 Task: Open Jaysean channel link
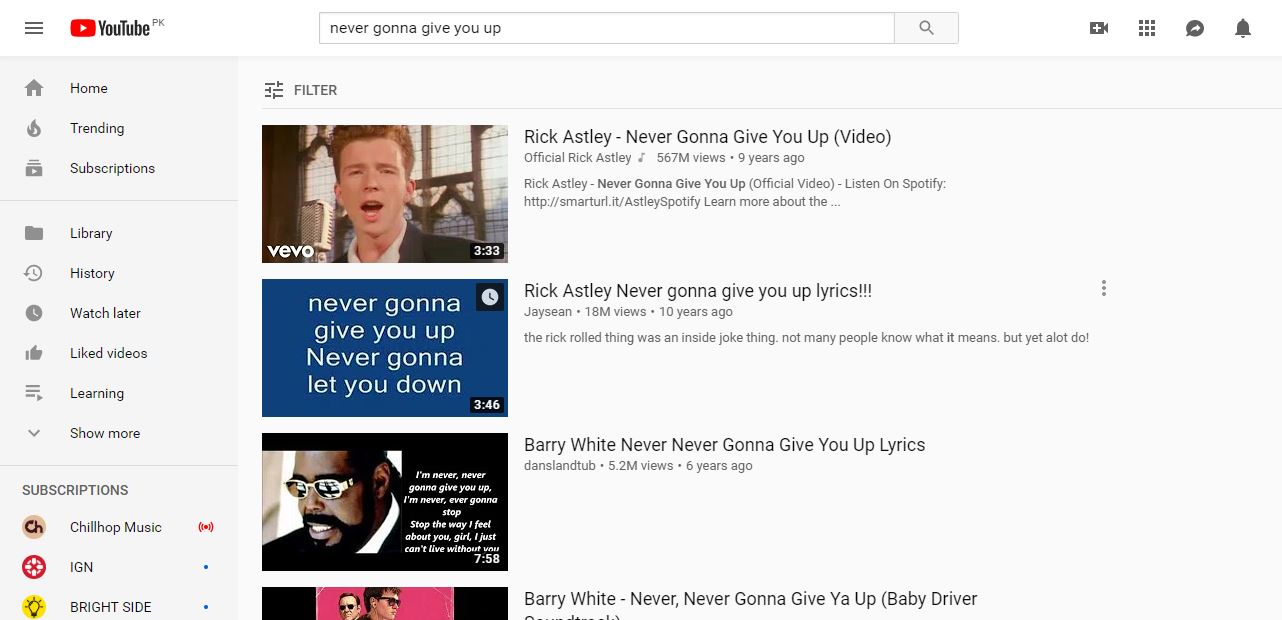tap(548, 312)
